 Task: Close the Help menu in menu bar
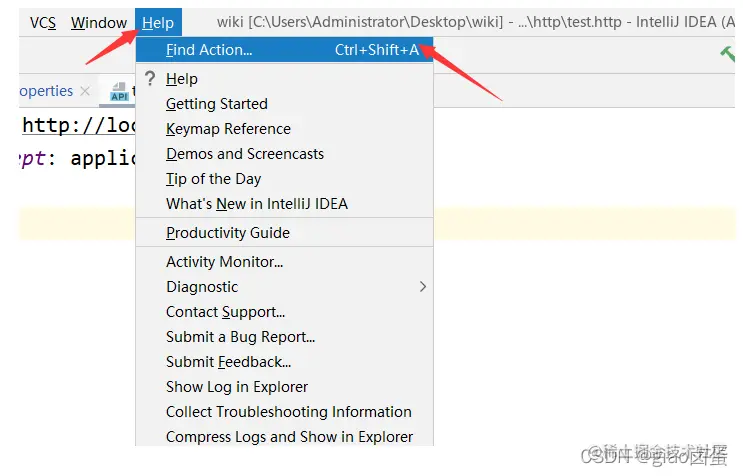(158, 22)
